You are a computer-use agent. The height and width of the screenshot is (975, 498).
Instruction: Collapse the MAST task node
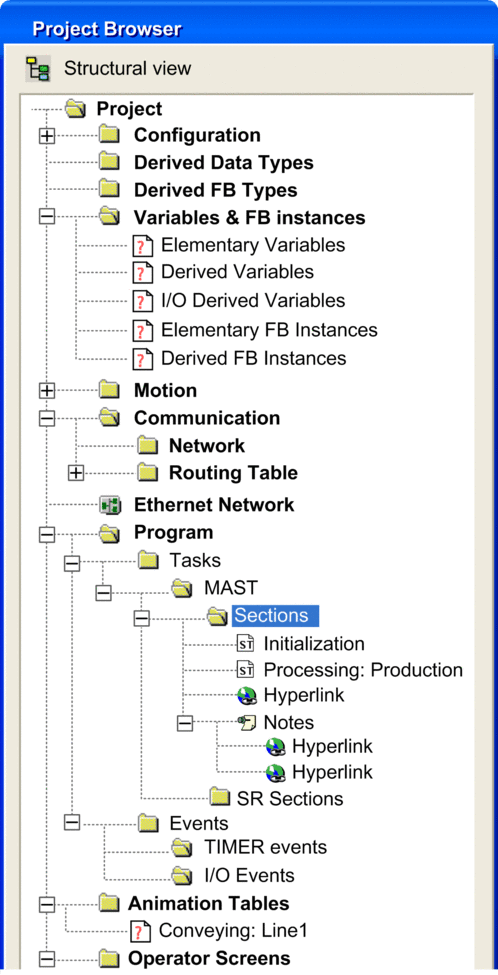103,593
